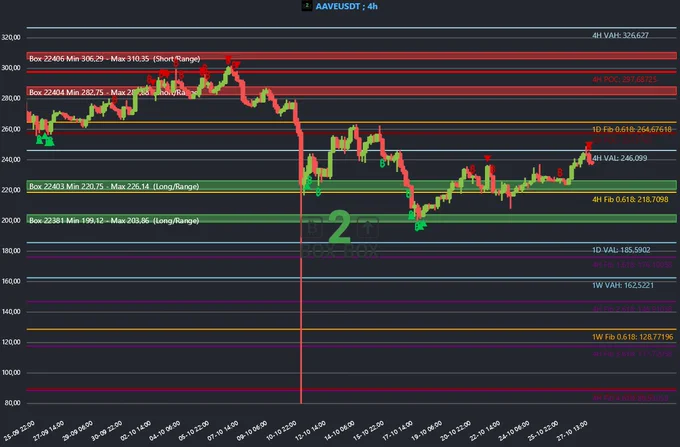Click the long red wick candle at 10-10 22:00
Image resolution: width=680 pixels, height=447 pixels.
(x=301, y=269)
